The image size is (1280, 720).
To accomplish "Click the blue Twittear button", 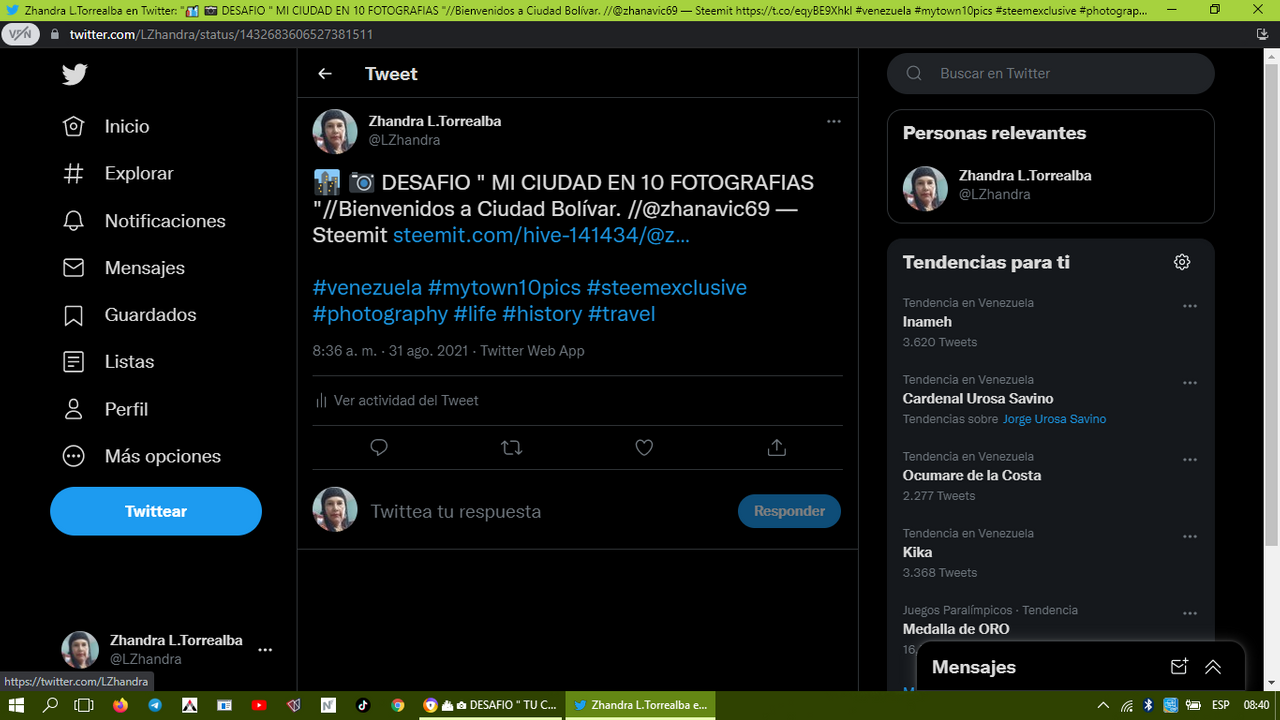I will point(156,511).
